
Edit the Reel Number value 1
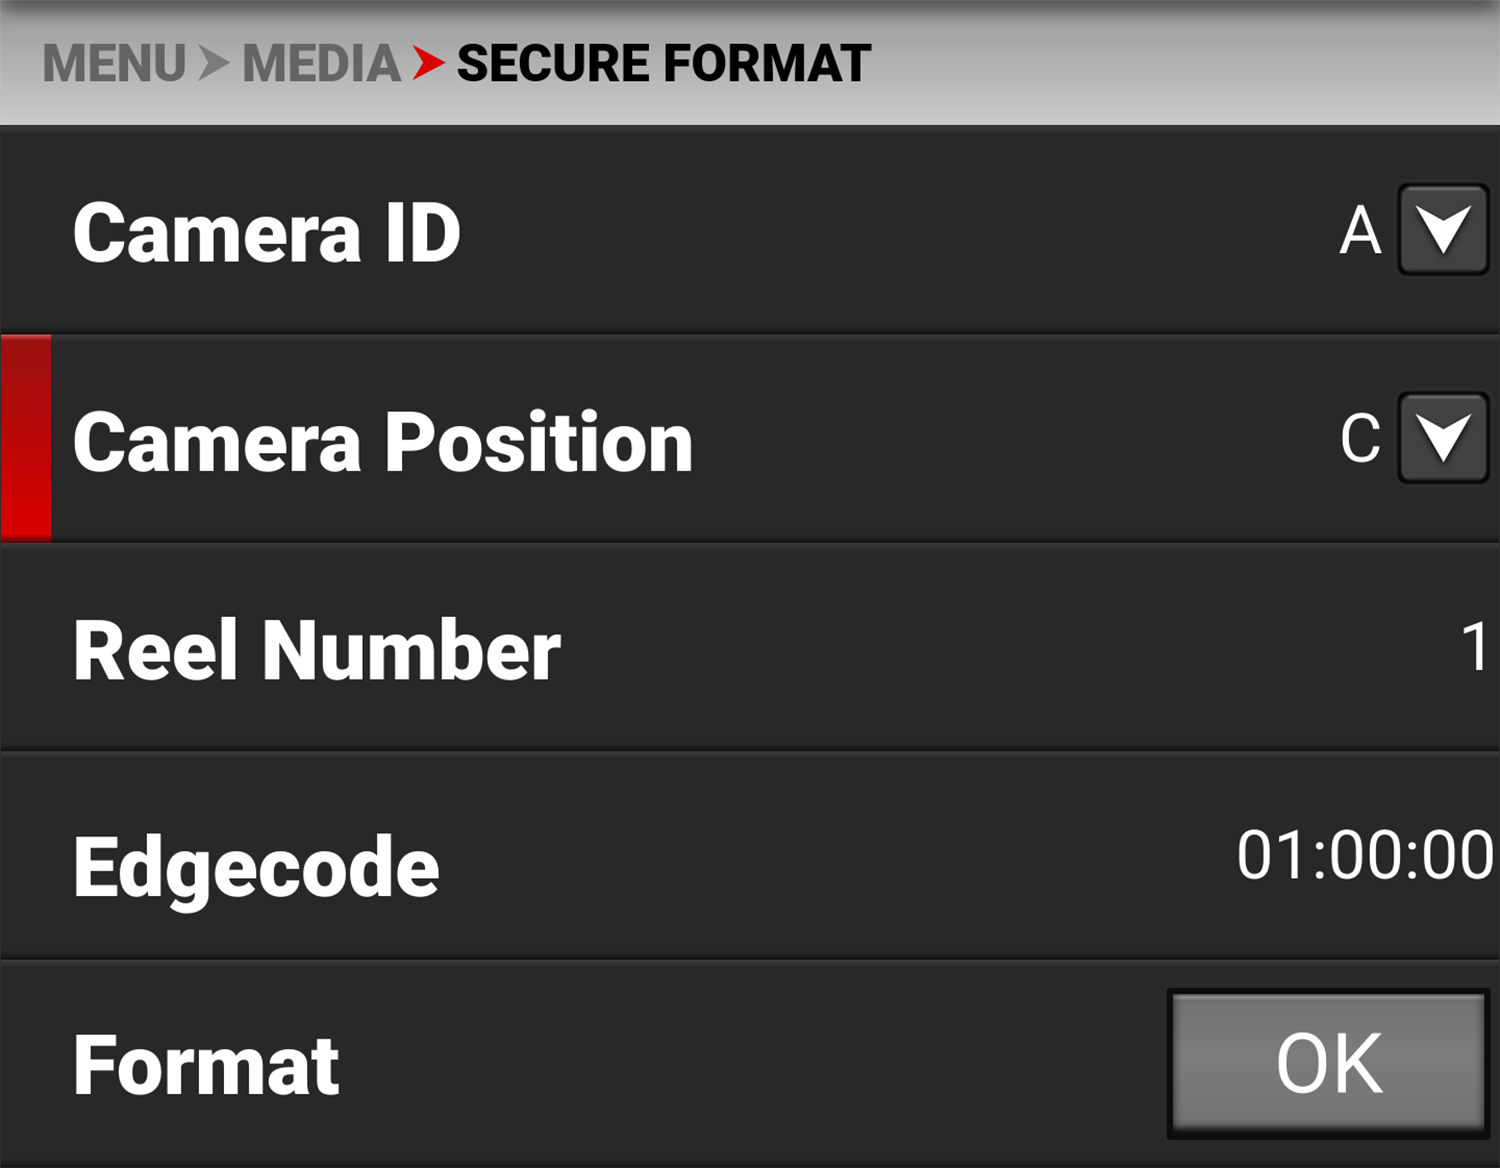click(1475, 647)
